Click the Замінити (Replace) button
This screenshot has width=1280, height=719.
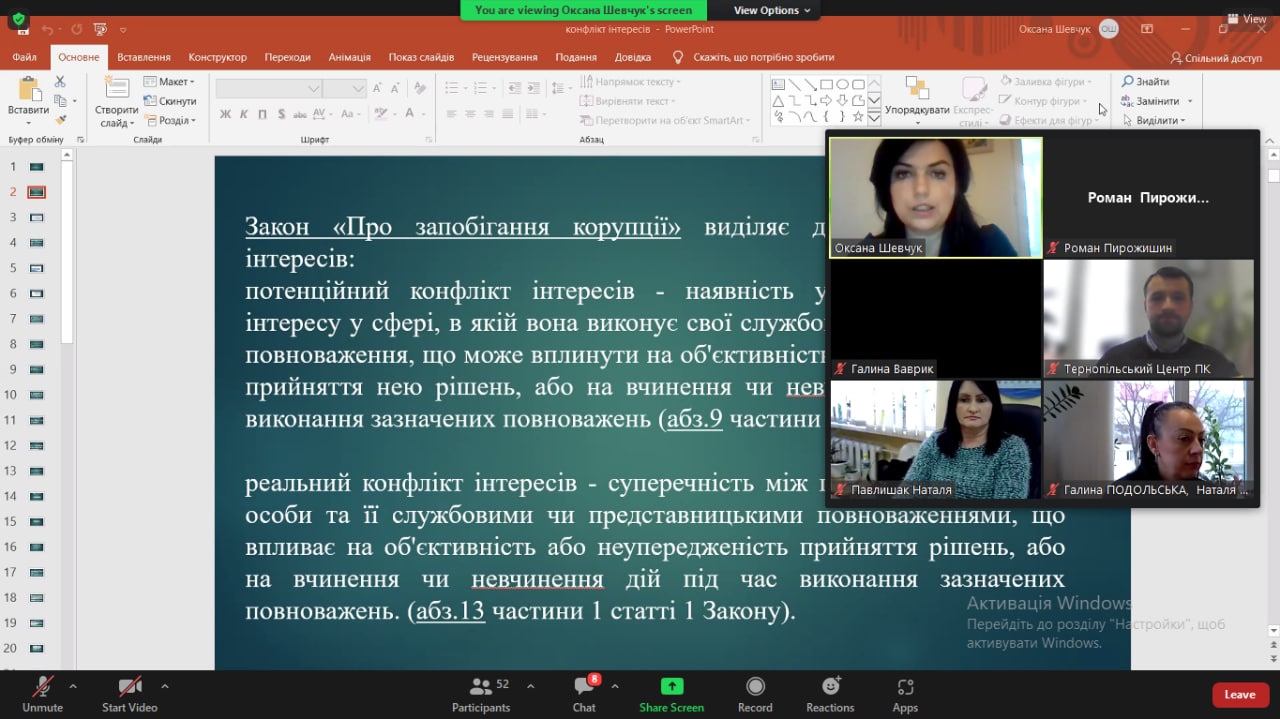tap(1150, 101)
